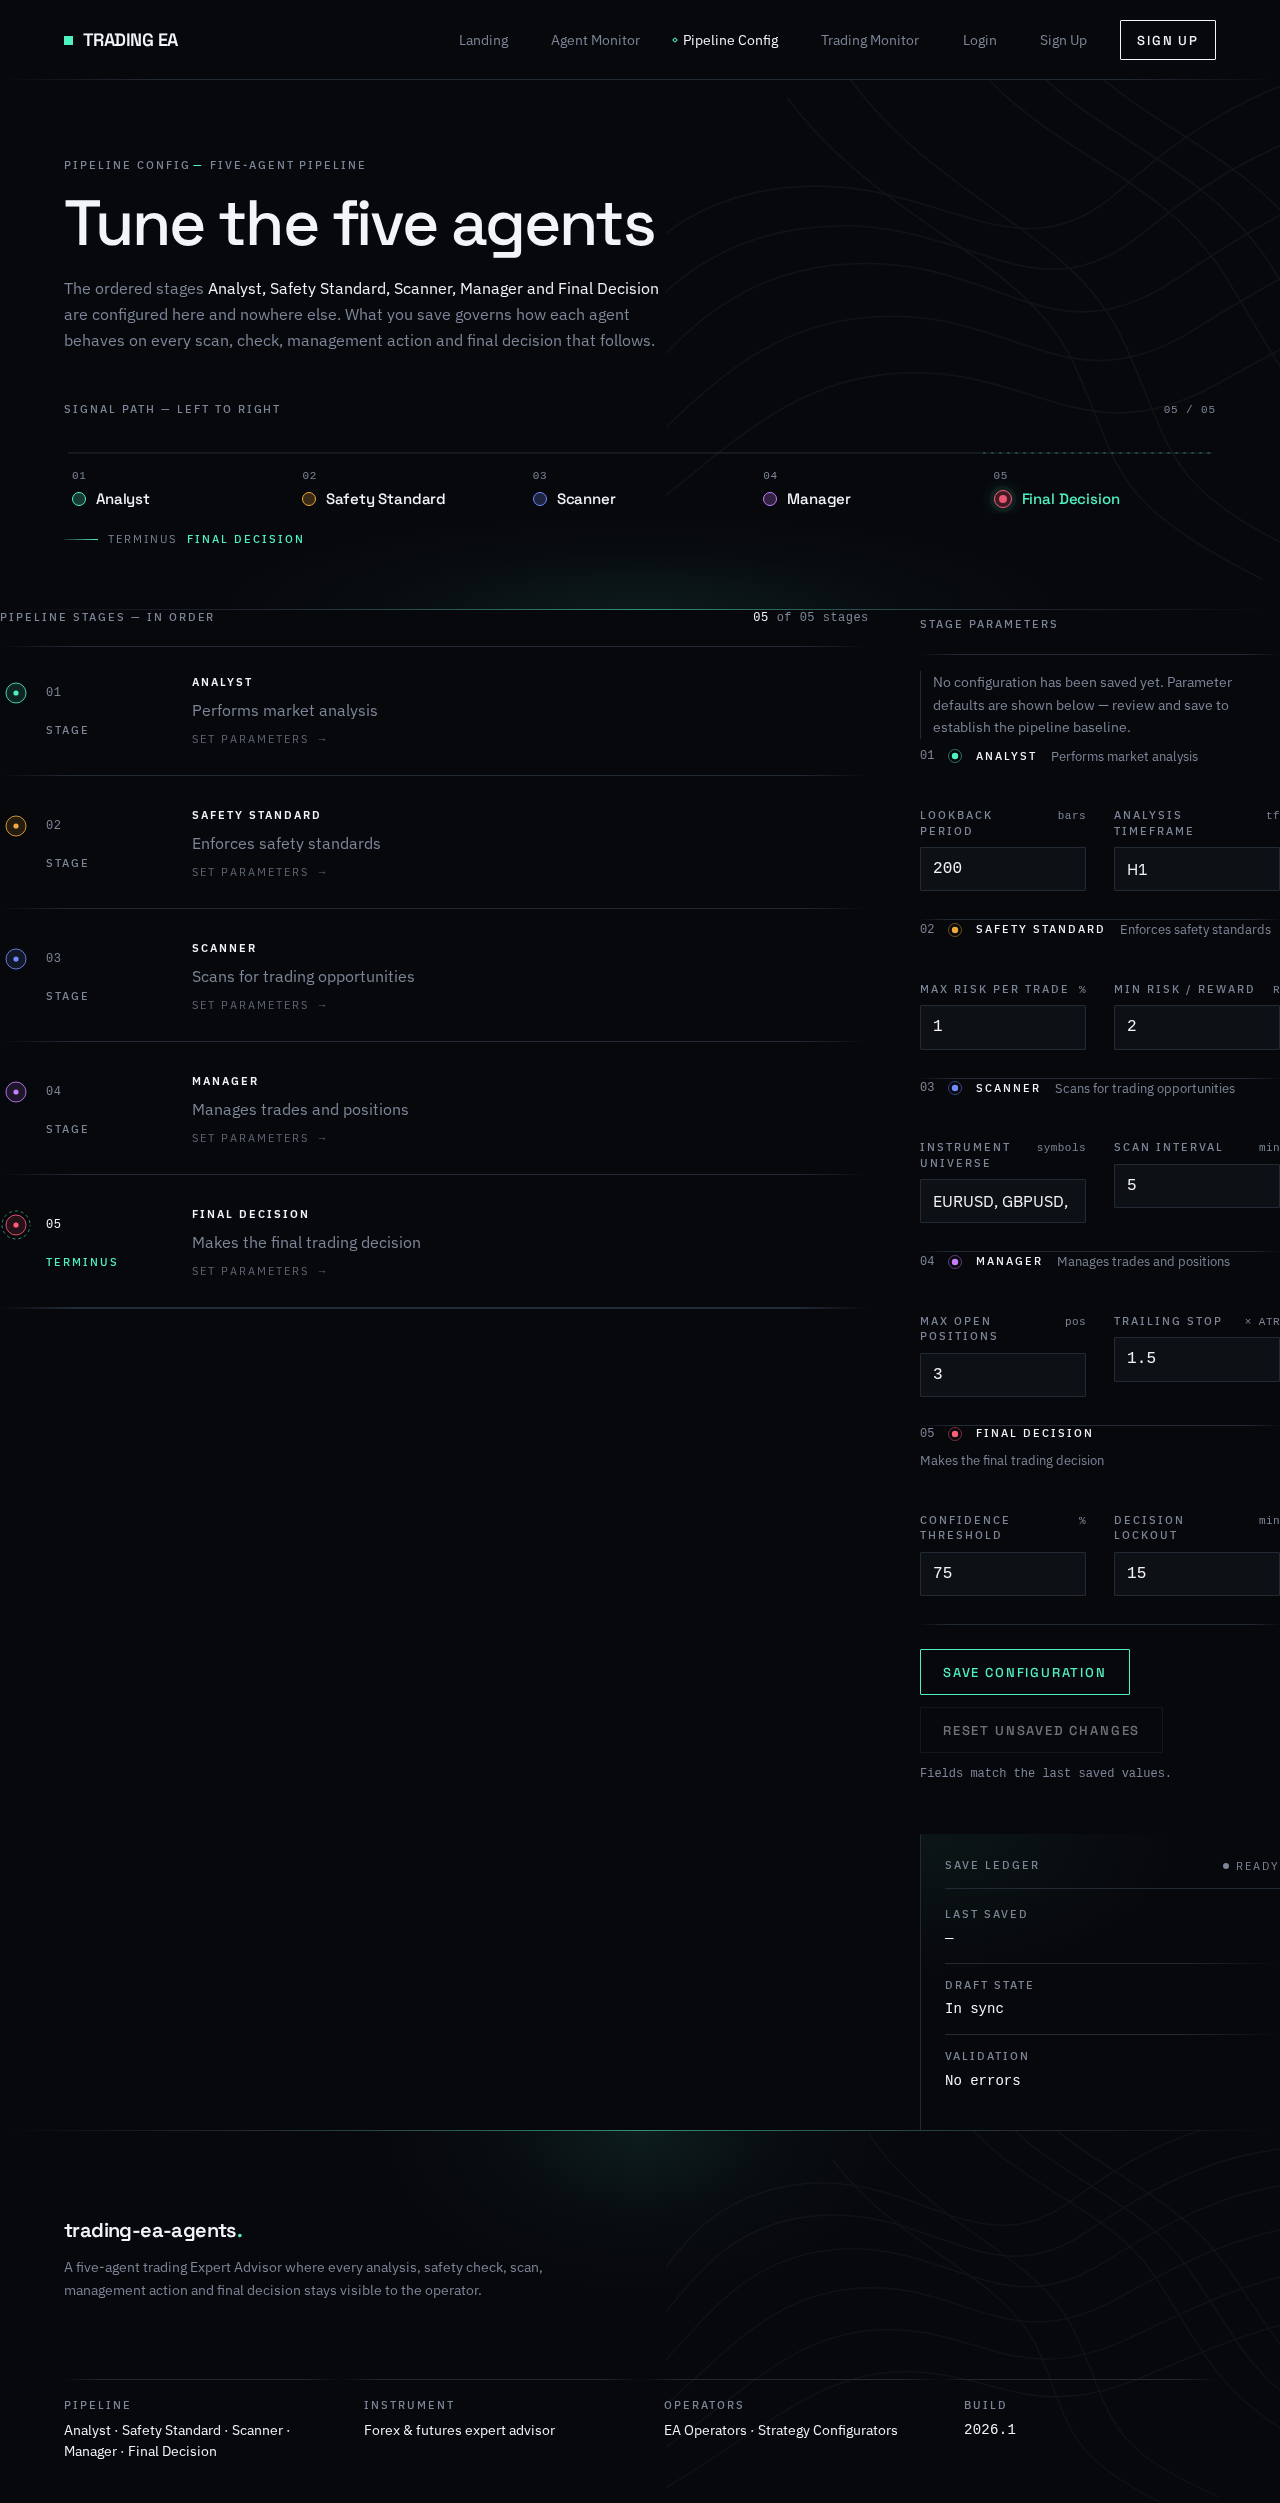Edit the Max Risk Per Trade field
Screen dimensions: 1280x2503
pos(1003,1027)
